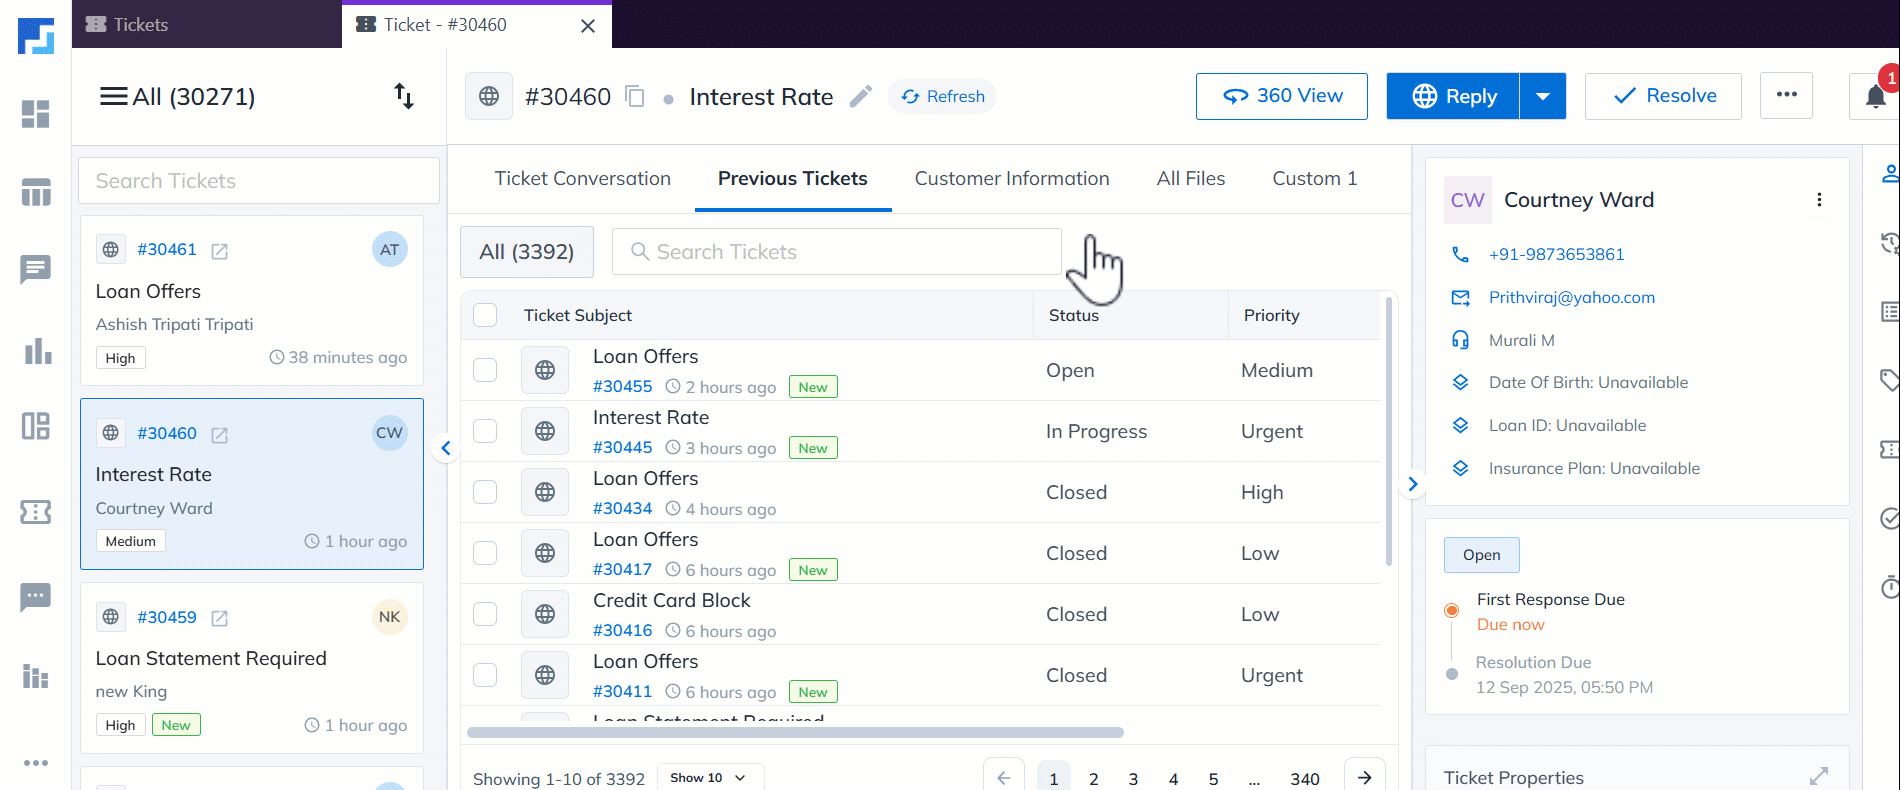Click the email icon beside Prithviraj@yahoo.com
This screenshot has width=1900, height=790.
click(1460, 297)
